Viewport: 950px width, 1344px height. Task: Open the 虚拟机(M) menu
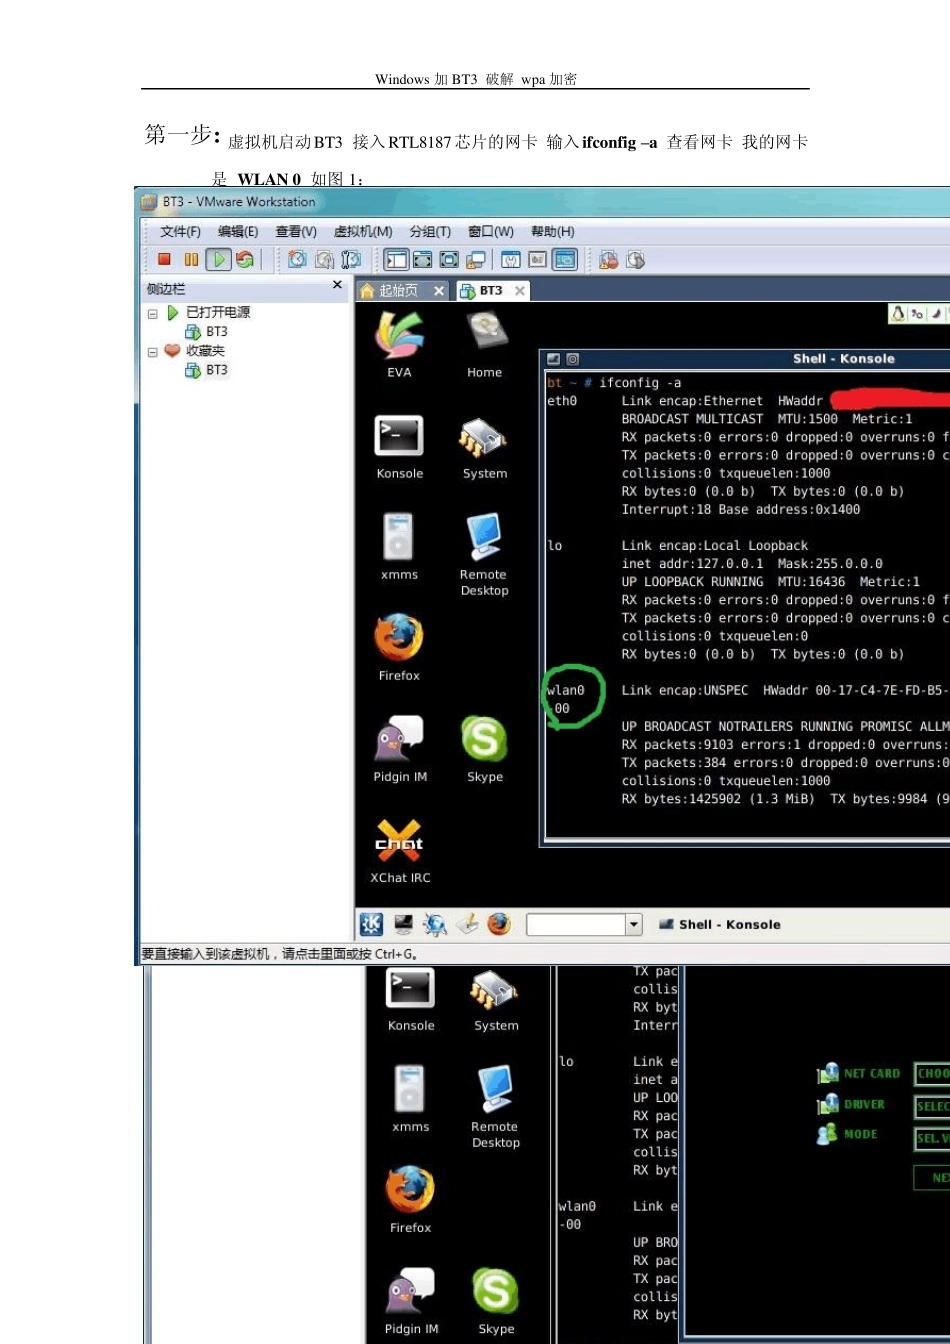click(363, 231)
